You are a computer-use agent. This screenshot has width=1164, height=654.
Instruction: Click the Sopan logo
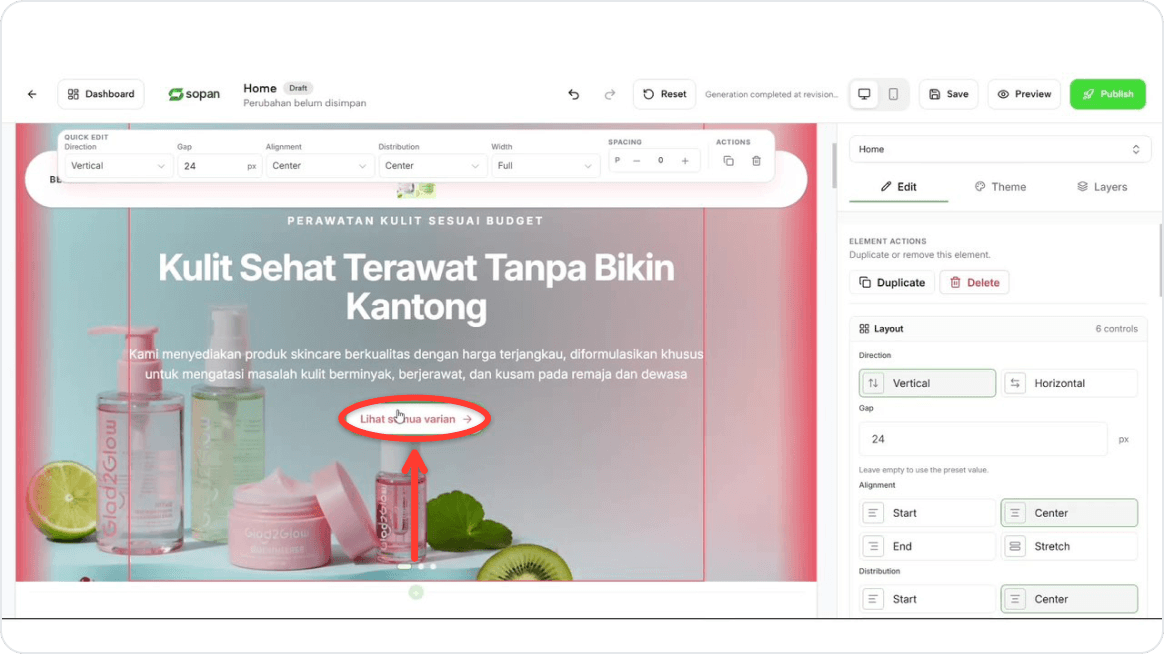point(194,94)
